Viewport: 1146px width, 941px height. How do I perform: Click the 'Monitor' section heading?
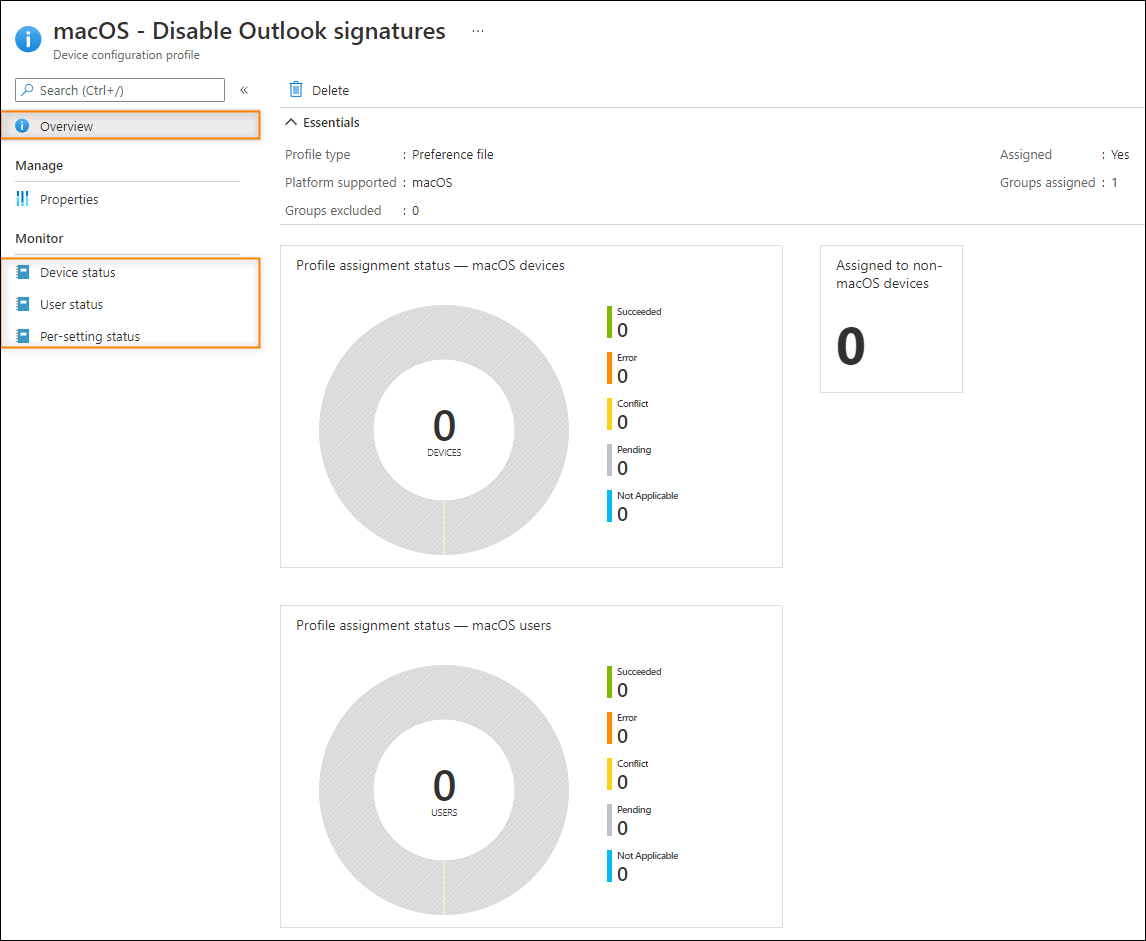coord(39,238)
